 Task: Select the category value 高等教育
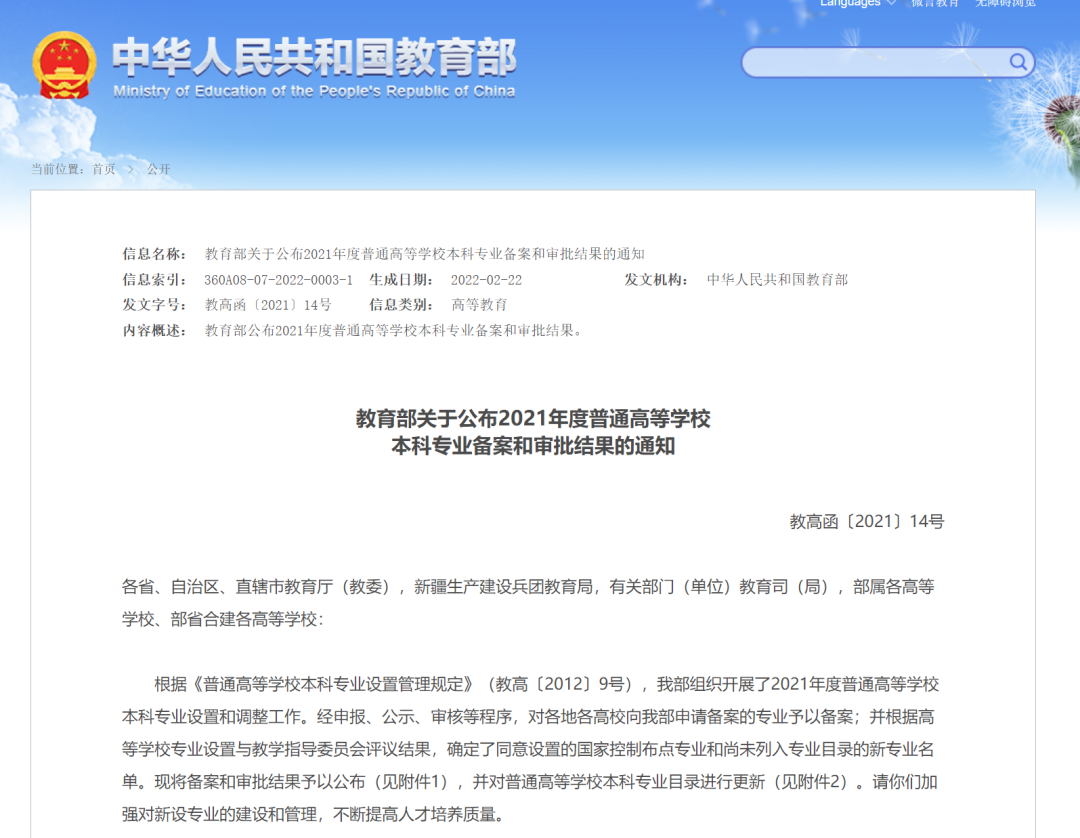[479, 305]
